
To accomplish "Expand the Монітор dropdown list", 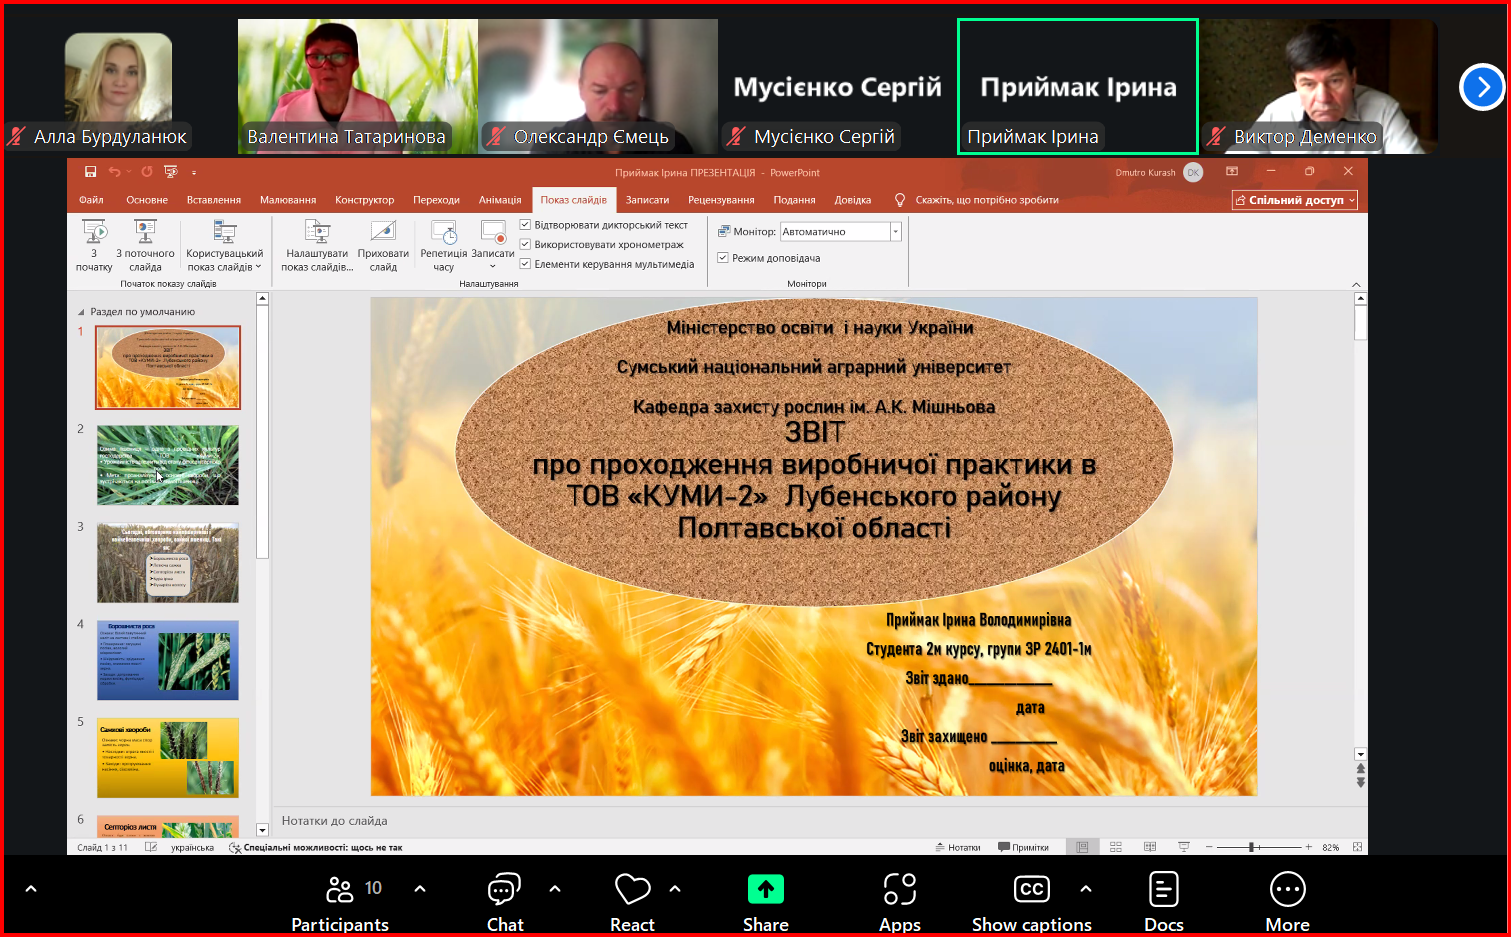I will point(895,232).
